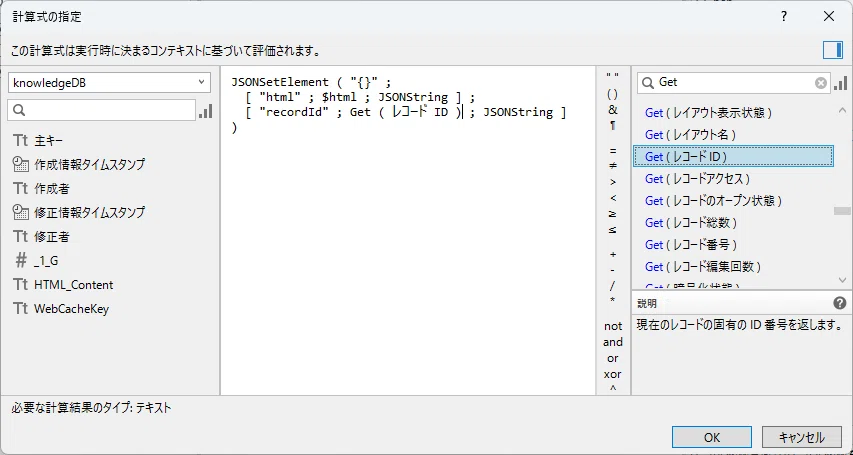
Task: Select Get ( レコード ID ) function
Action: (x=733, y=157)
